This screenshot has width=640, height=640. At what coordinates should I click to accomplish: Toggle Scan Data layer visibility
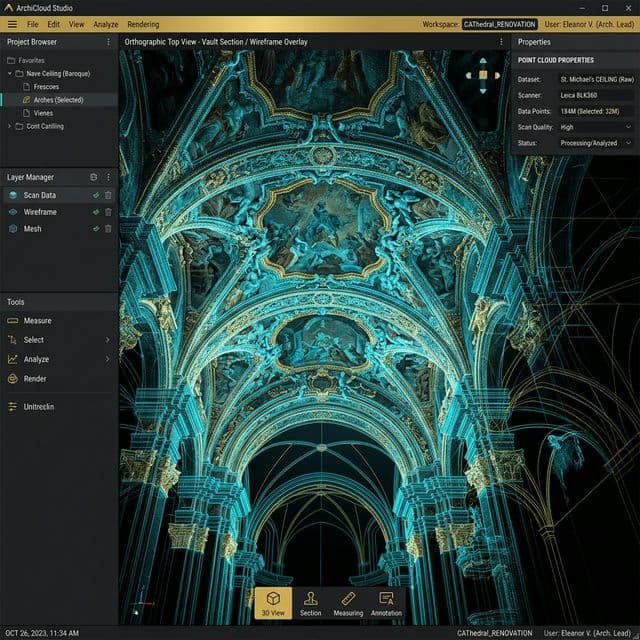pyautogui.click(x=96, y=196)
